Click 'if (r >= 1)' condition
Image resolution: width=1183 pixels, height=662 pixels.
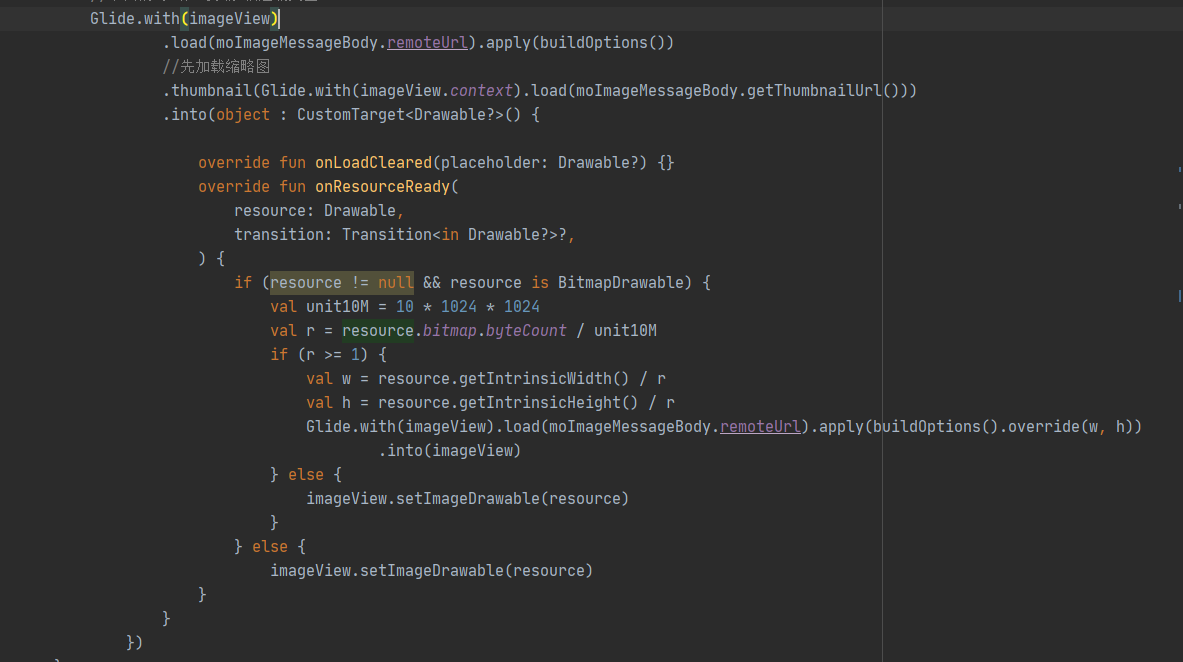pyautogui.click(x=319, y=355)
